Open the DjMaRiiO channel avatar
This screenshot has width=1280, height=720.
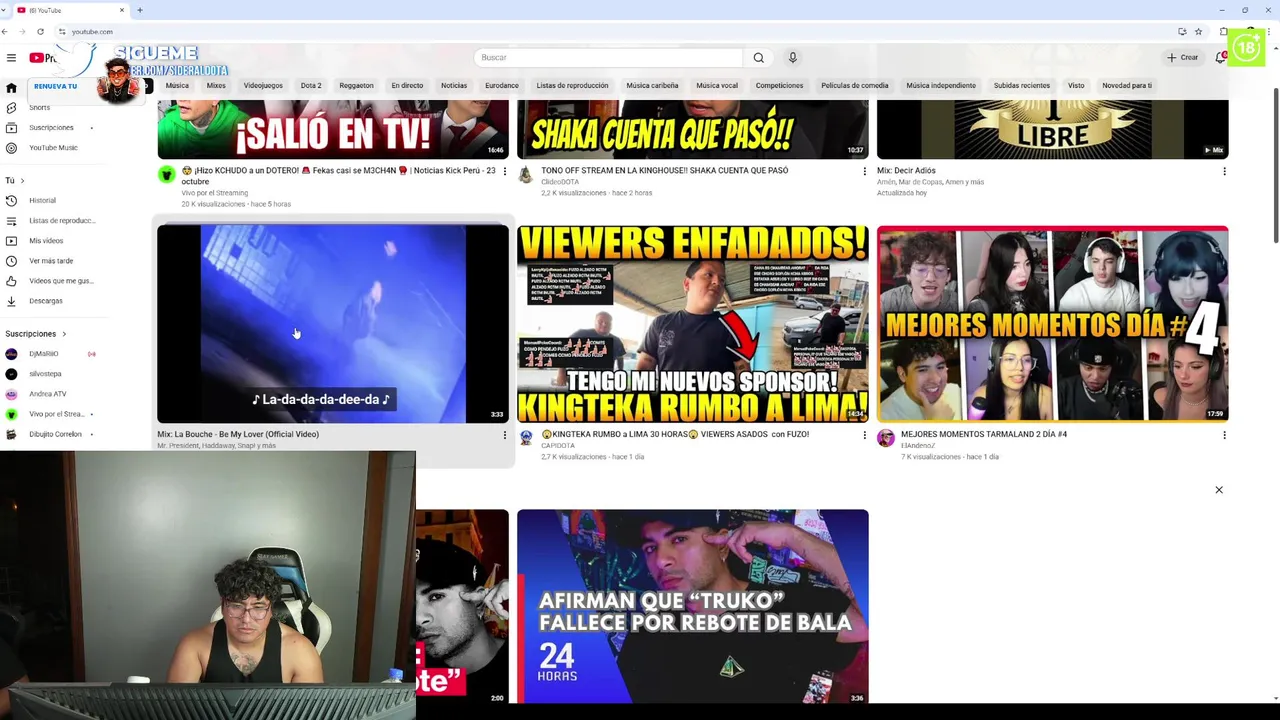tap(11, 354)
